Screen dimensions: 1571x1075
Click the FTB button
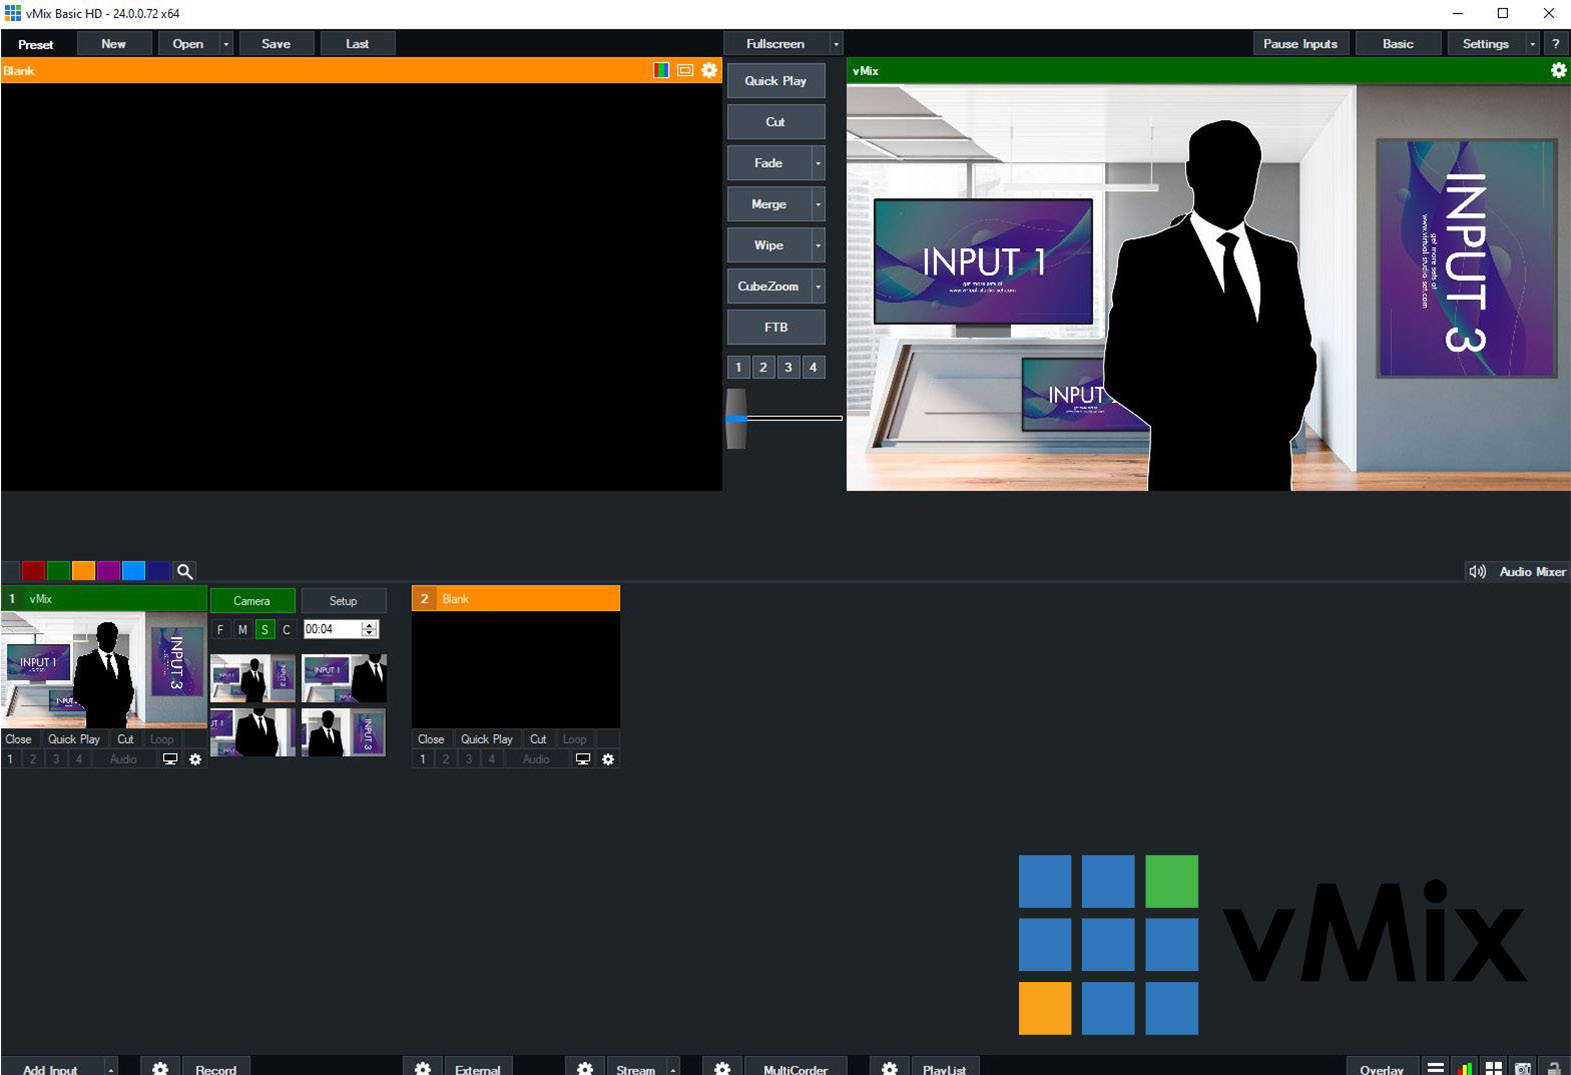click(775, 327)
